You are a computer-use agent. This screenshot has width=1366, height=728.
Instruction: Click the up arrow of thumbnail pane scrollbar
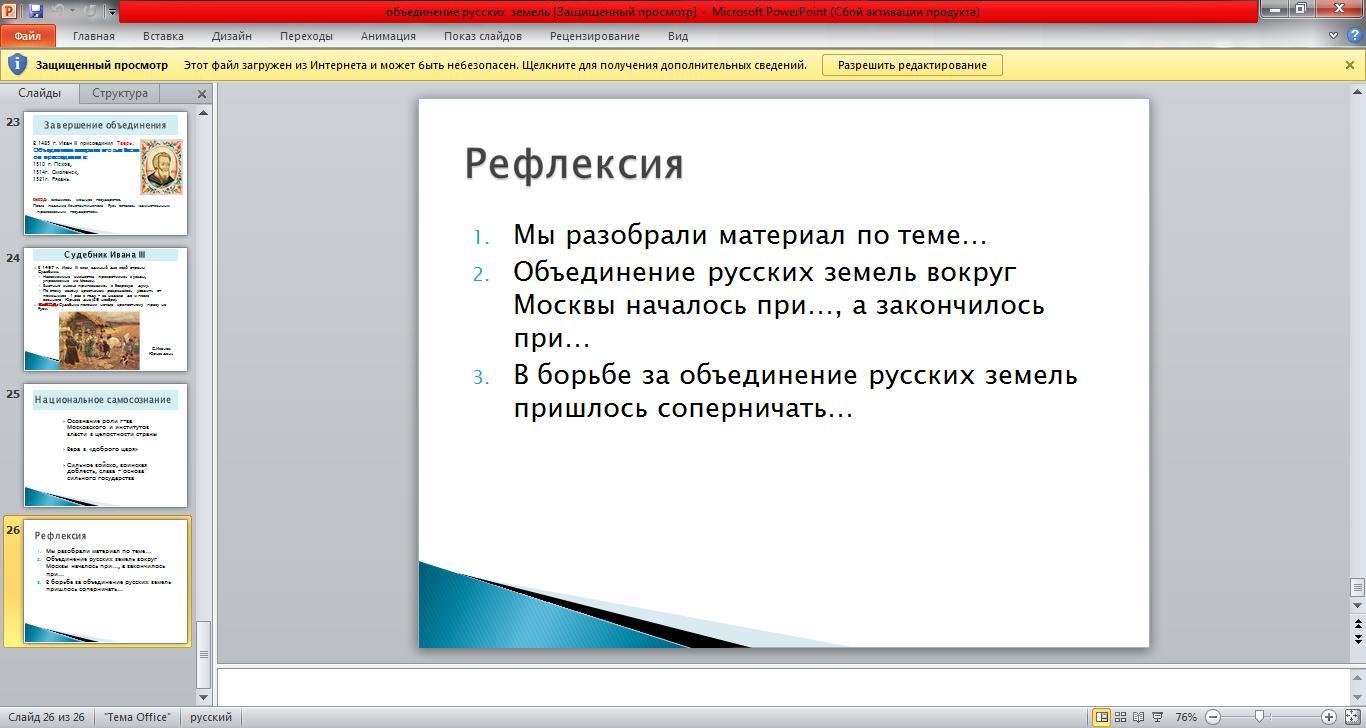(204, 113)
